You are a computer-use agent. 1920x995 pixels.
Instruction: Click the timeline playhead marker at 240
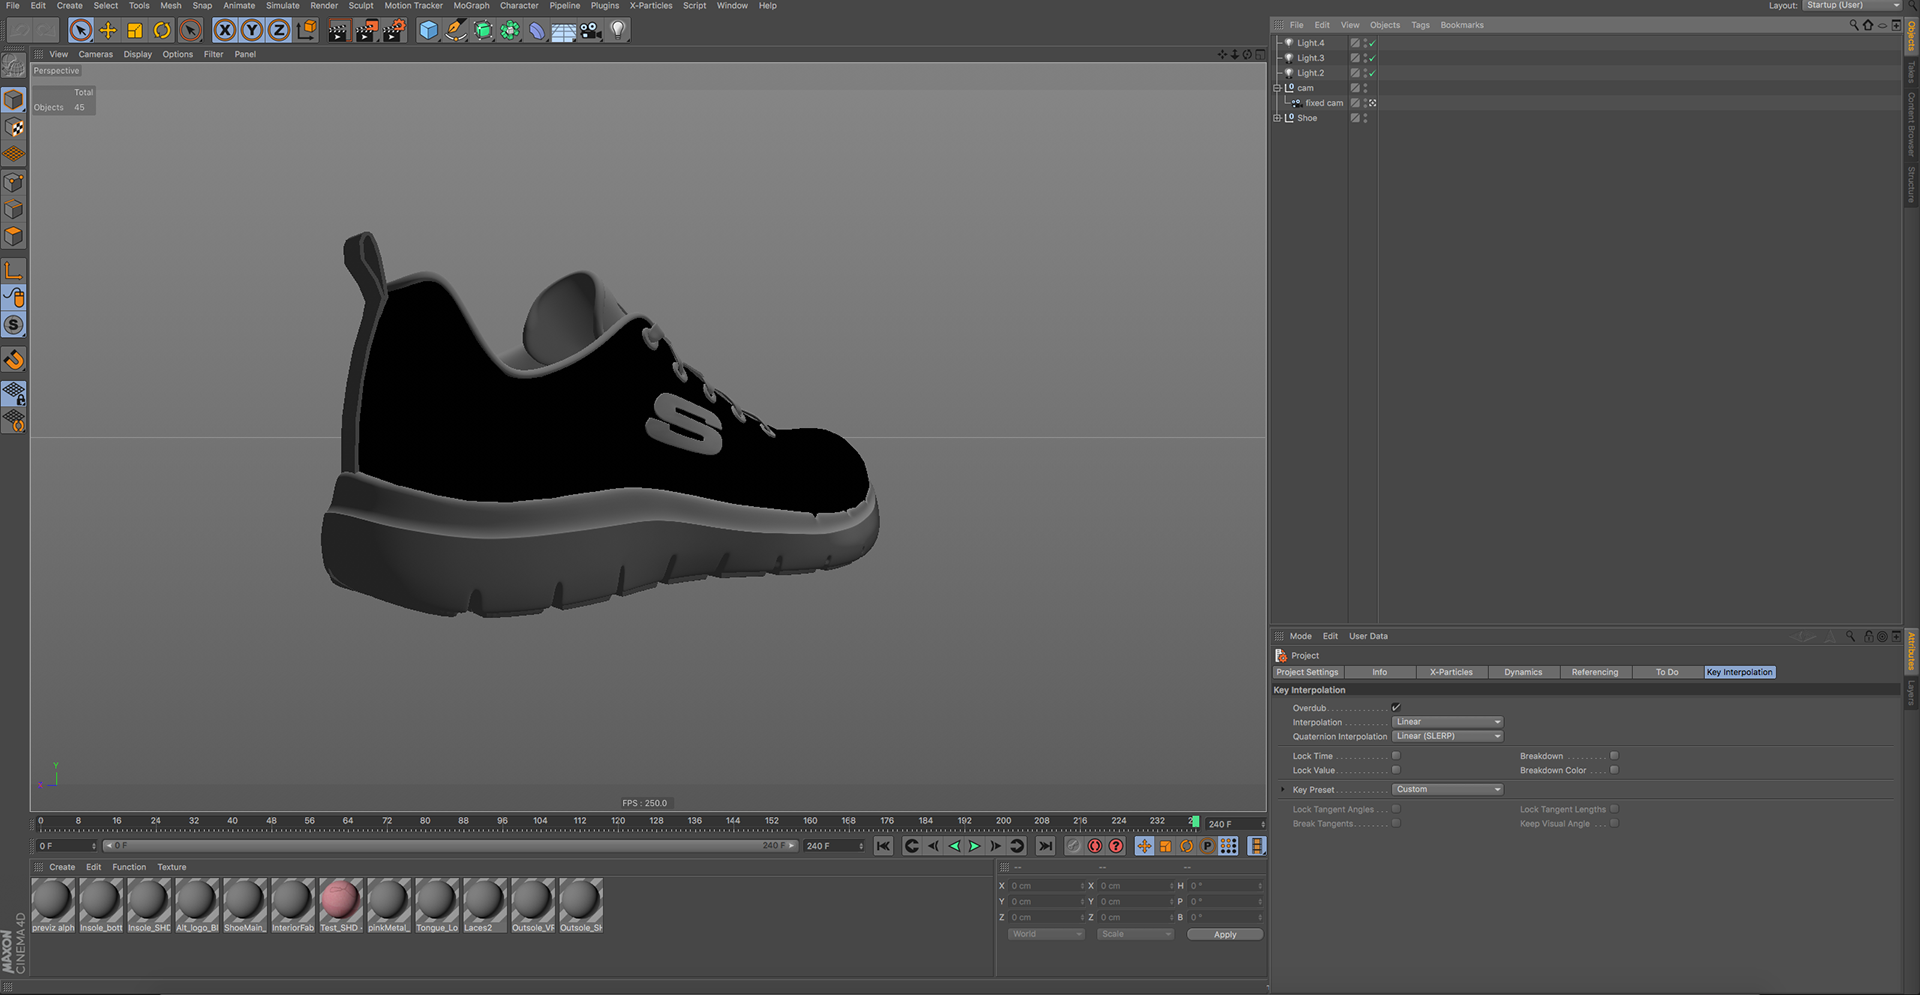pos(1195,822)
